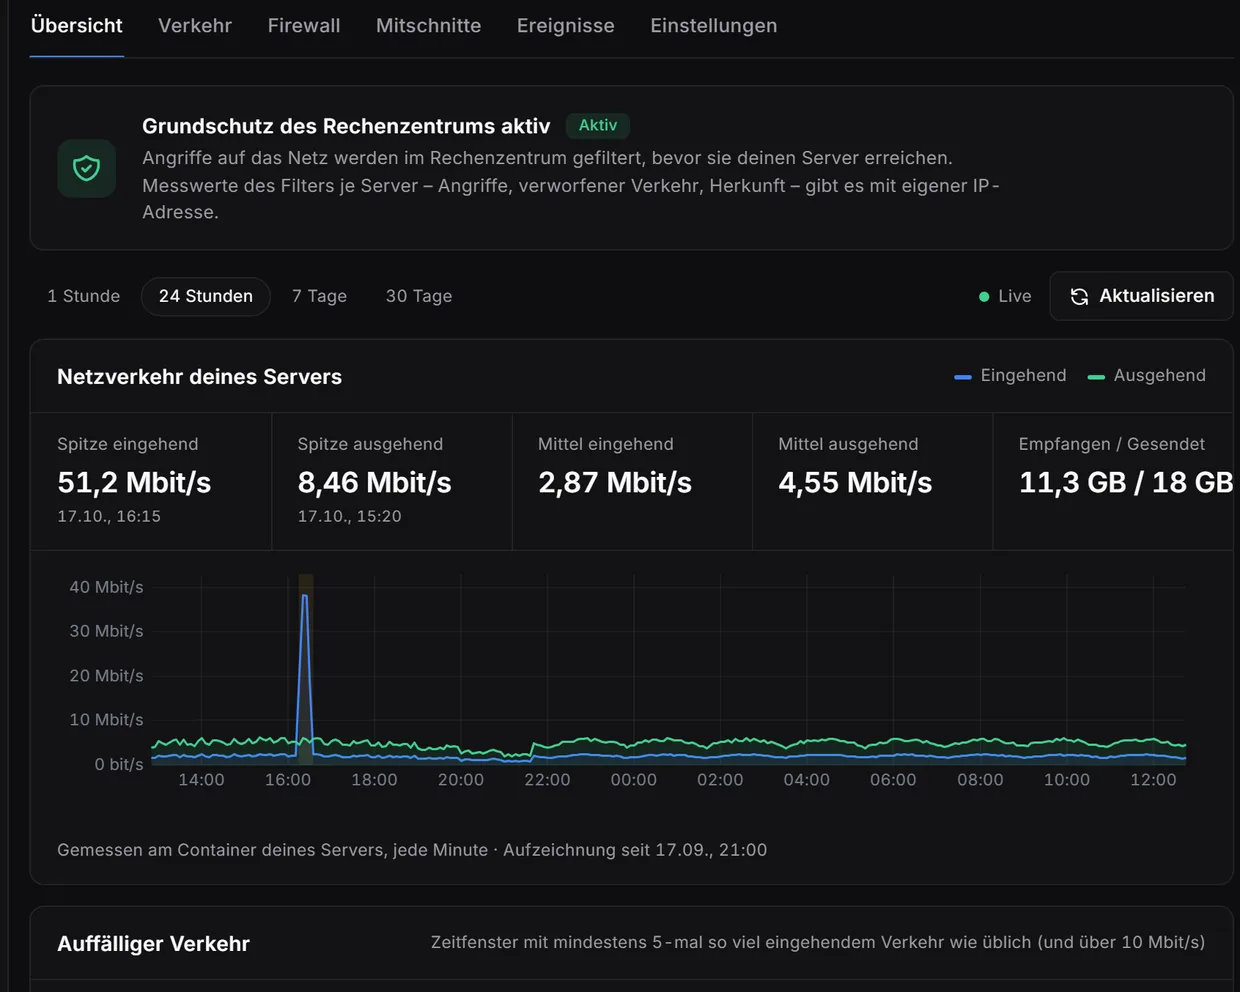Switch to the Einstellungen tab

click(x=714, y=26)
